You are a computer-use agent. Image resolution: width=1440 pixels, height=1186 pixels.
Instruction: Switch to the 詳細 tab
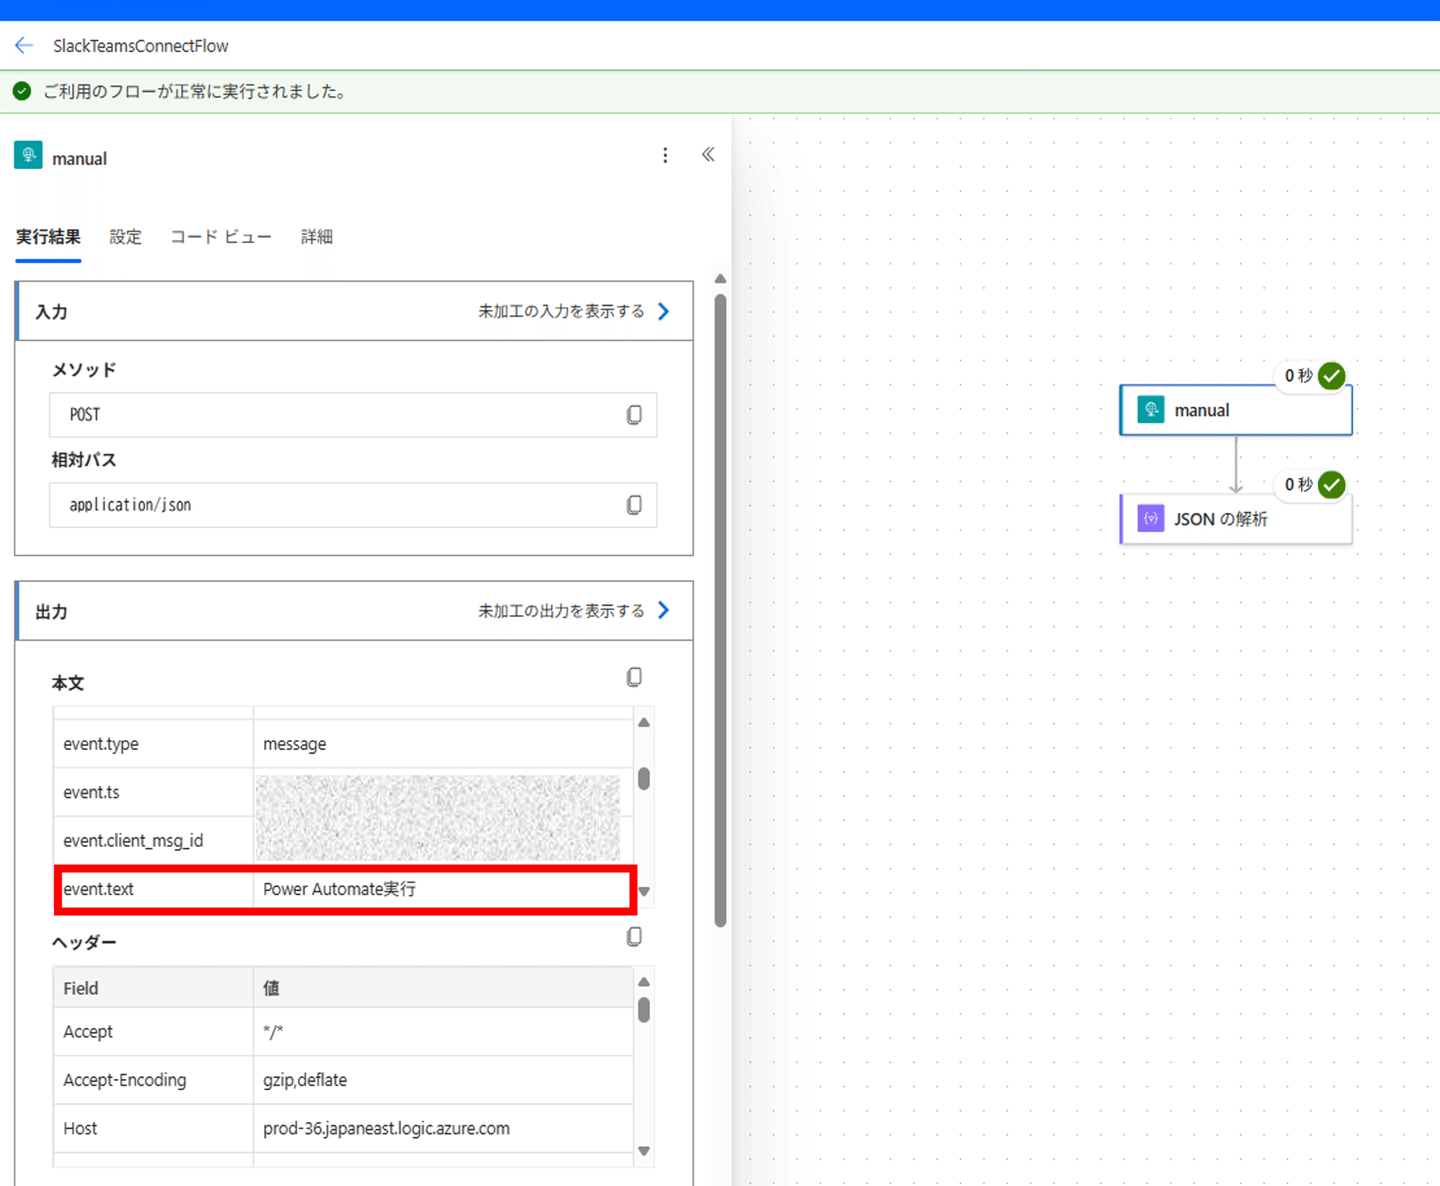316,237
